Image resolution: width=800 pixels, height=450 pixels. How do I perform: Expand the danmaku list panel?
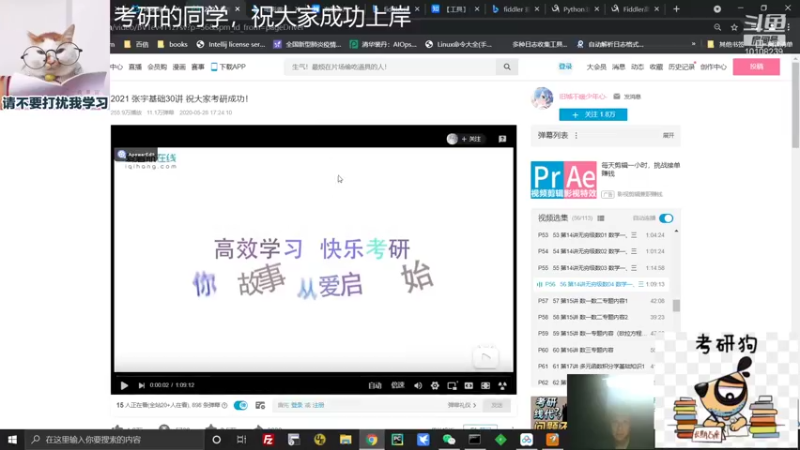(x=668, y=136)
